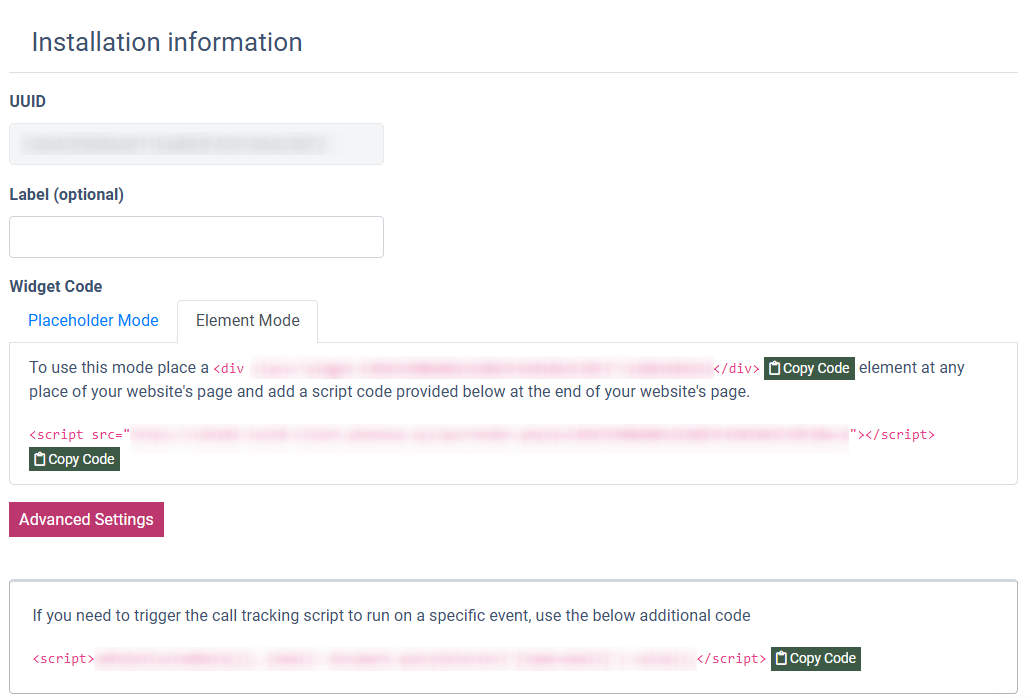
Task: Copy the div element code
Action: [809, 368]
